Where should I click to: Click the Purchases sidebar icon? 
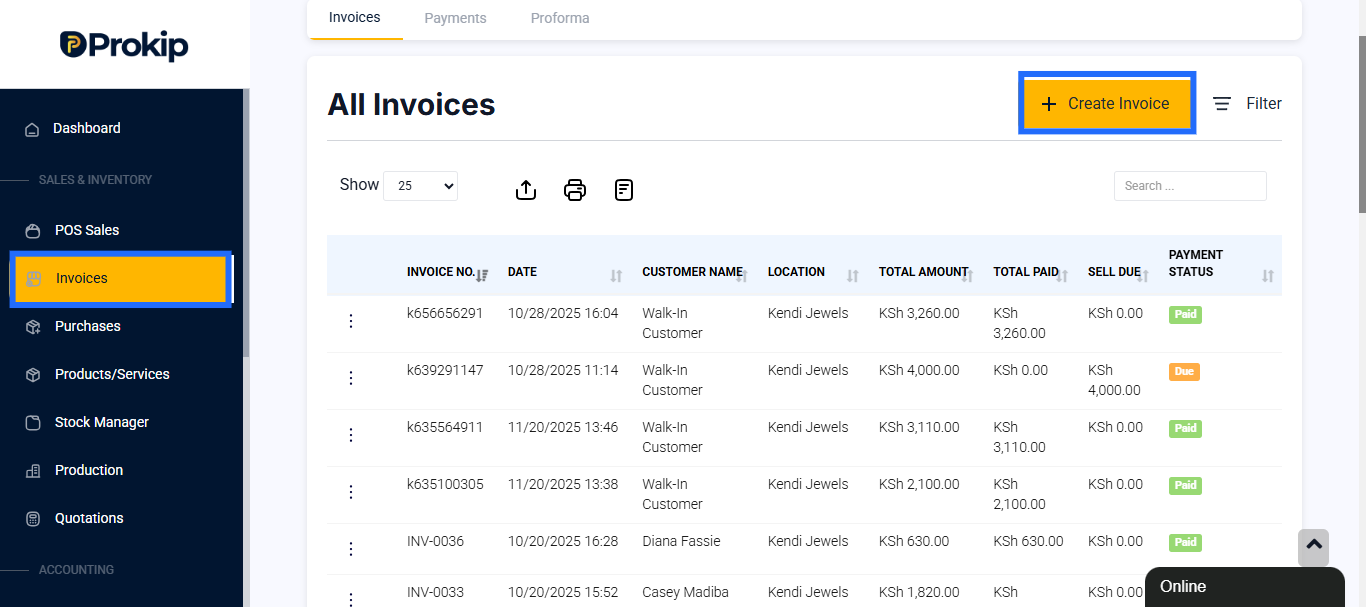click(33, 326)
